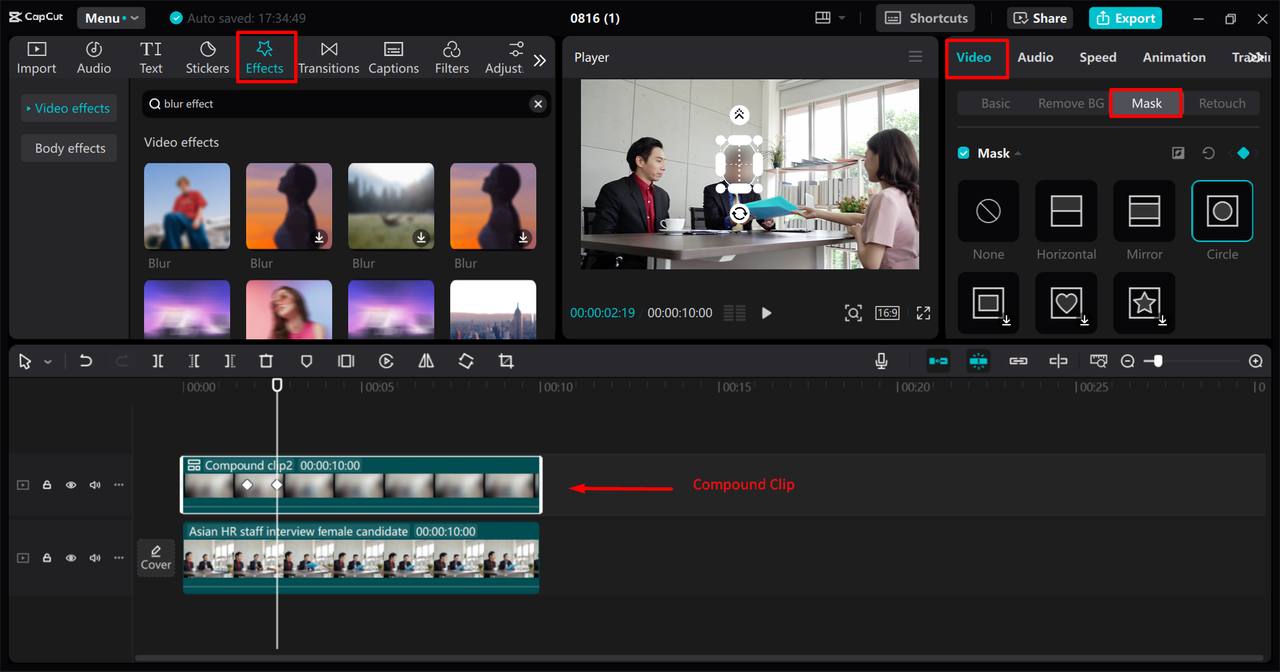
Task: Open the Filters tab
Action: 451,58
